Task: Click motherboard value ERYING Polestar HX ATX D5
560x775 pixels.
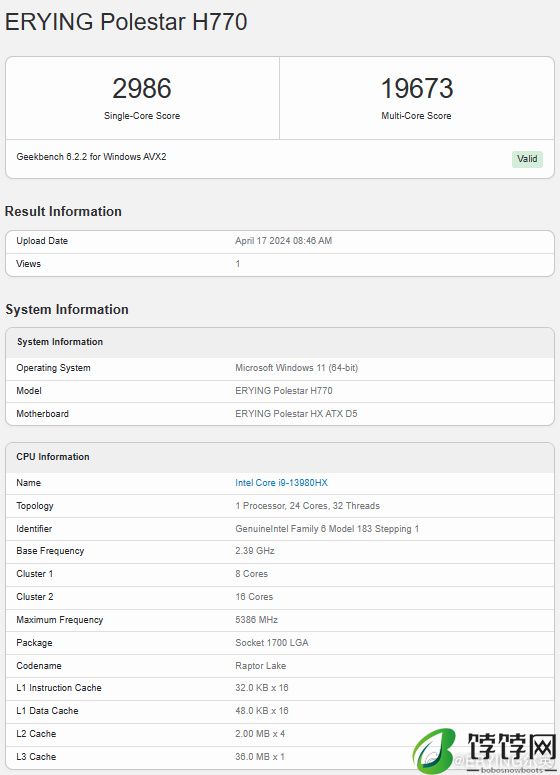Action: pos(296,414)
